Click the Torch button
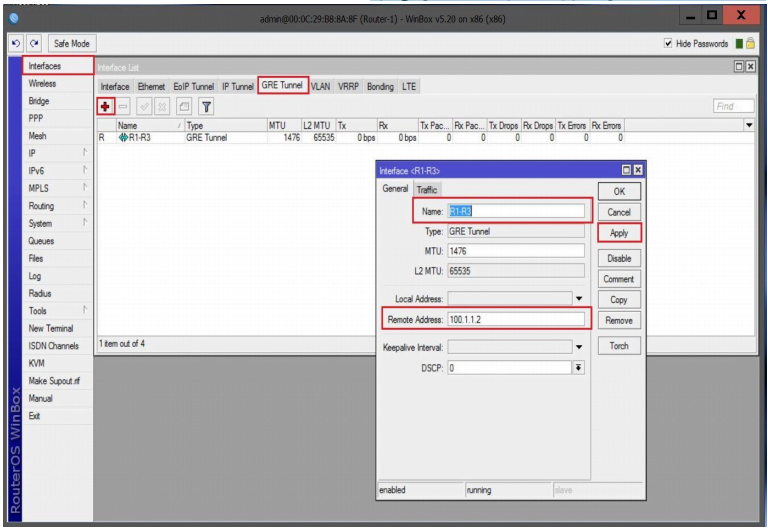The height and width of the screenshot is (529, 768). [619, 346]
